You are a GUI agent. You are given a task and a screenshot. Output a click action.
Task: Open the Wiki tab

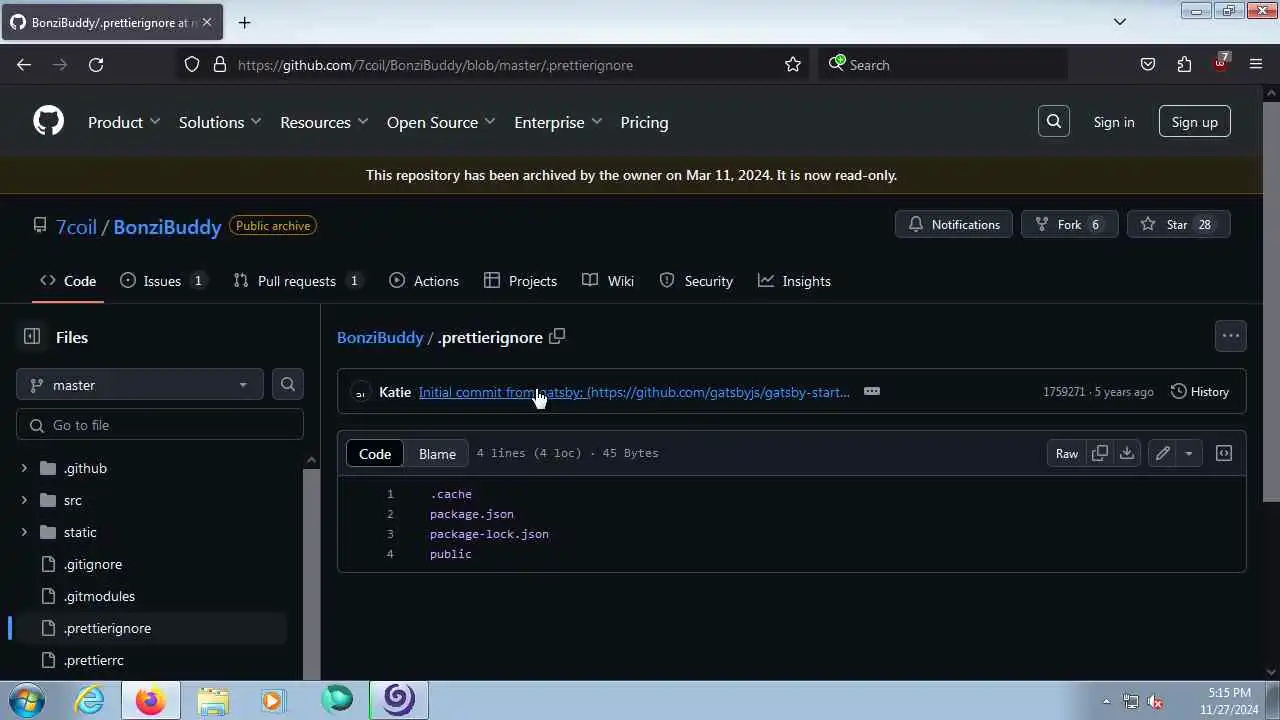[608, 281]
